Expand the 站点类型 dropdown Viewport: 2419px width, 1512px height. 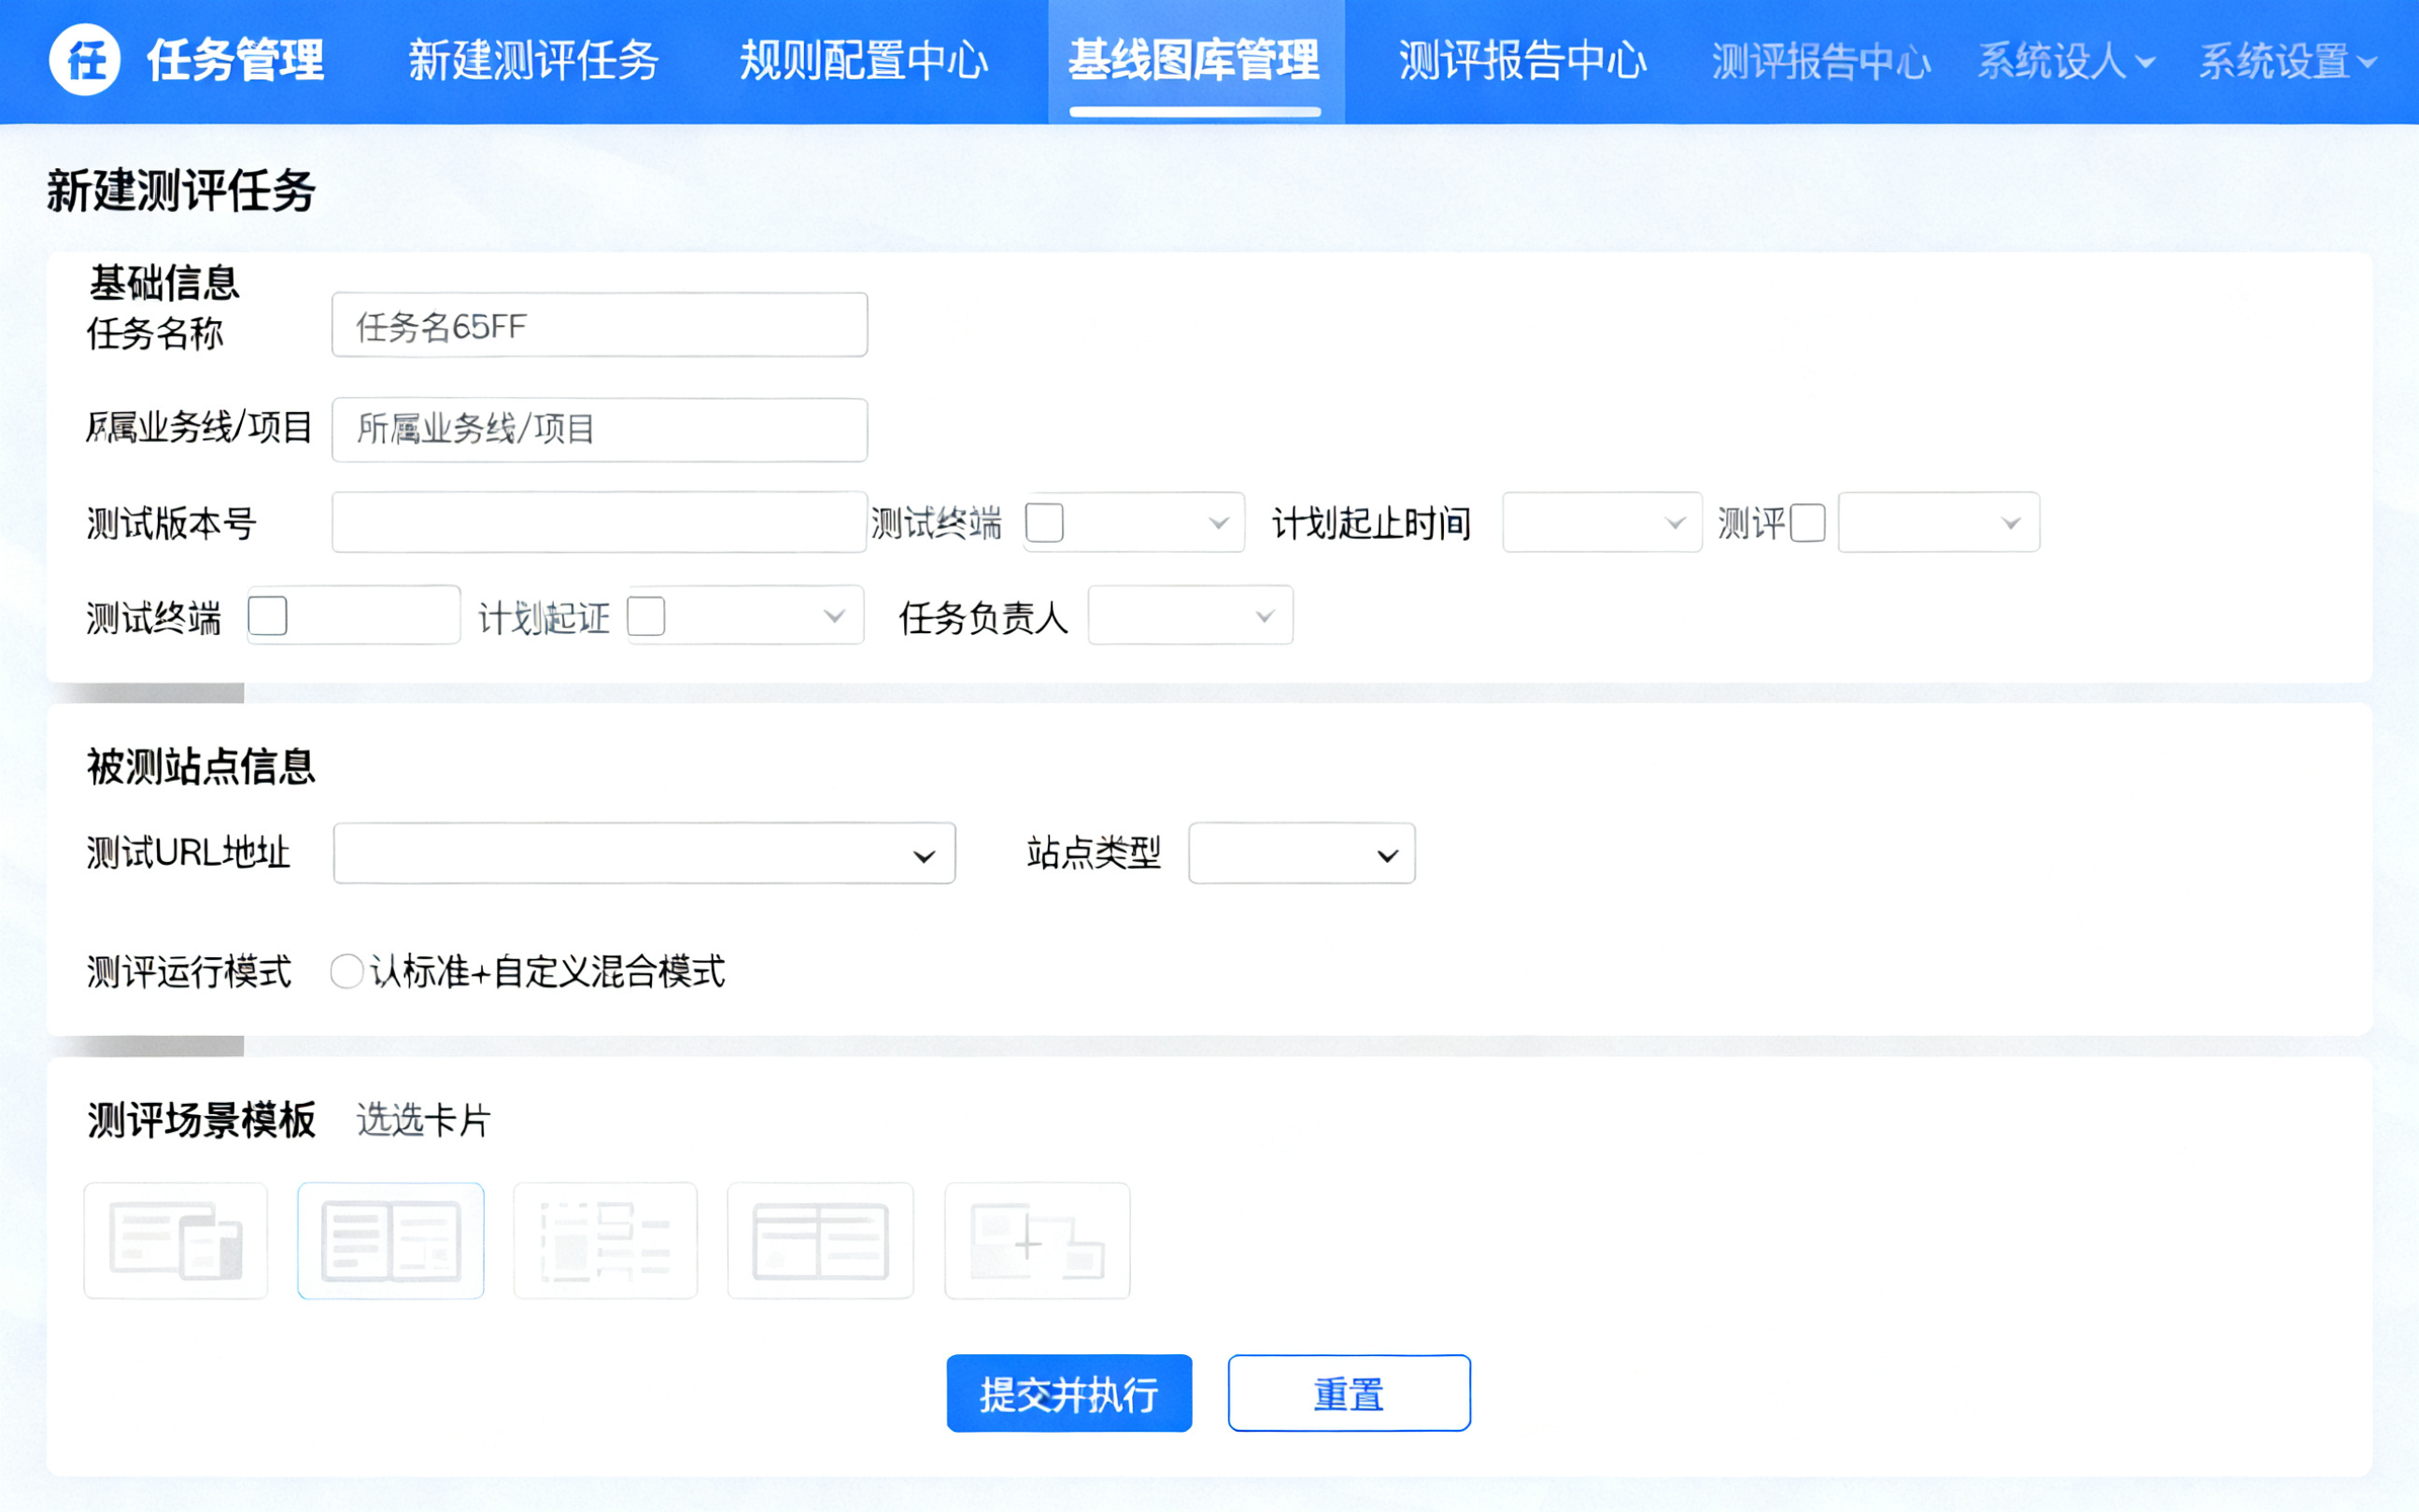[1302, 854]
